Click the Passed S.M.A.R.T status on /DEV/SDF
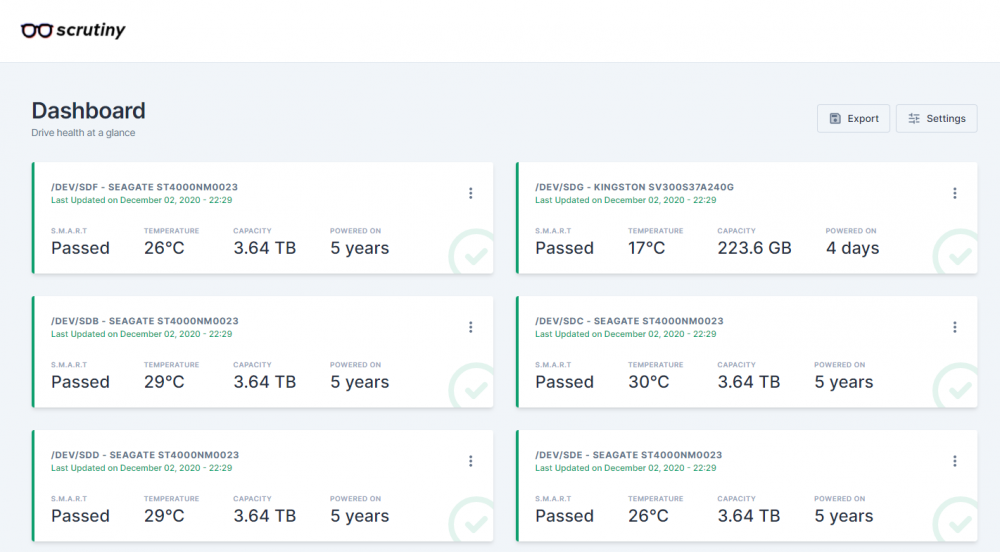The width and height of the screenshot is (1000, 552). [x=80, y=248]
